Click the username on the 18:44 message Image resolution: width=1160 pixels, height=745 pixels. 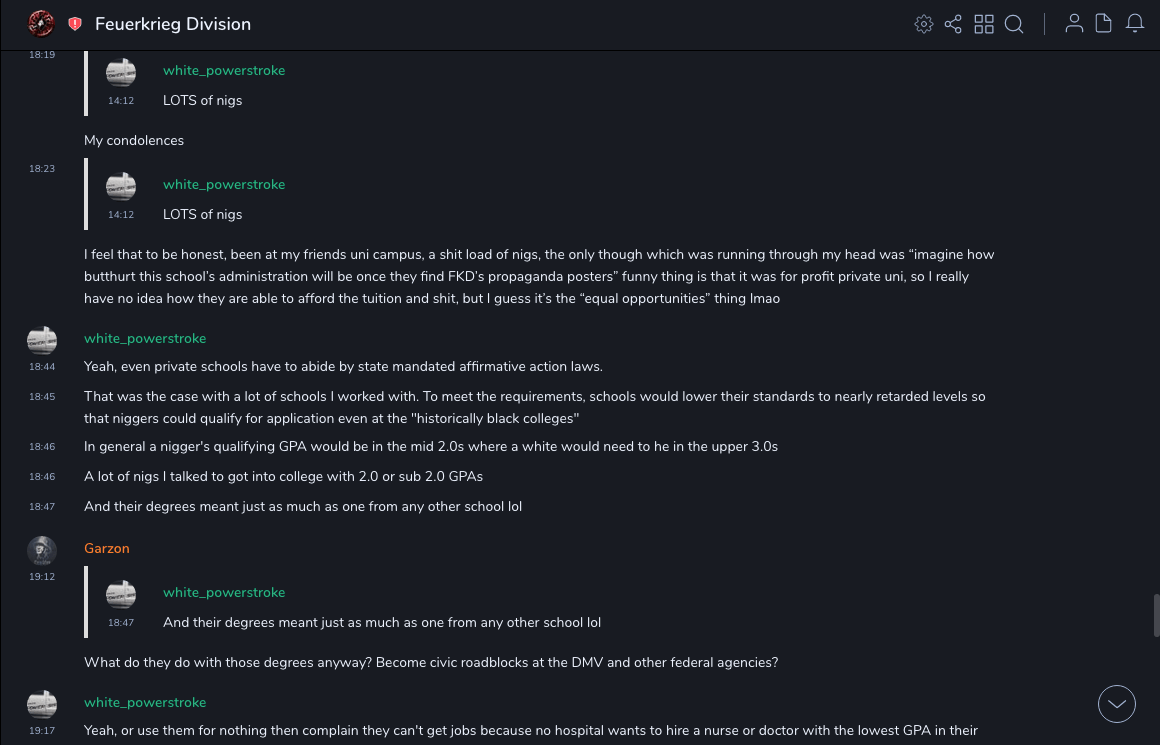tap(145, 338)
